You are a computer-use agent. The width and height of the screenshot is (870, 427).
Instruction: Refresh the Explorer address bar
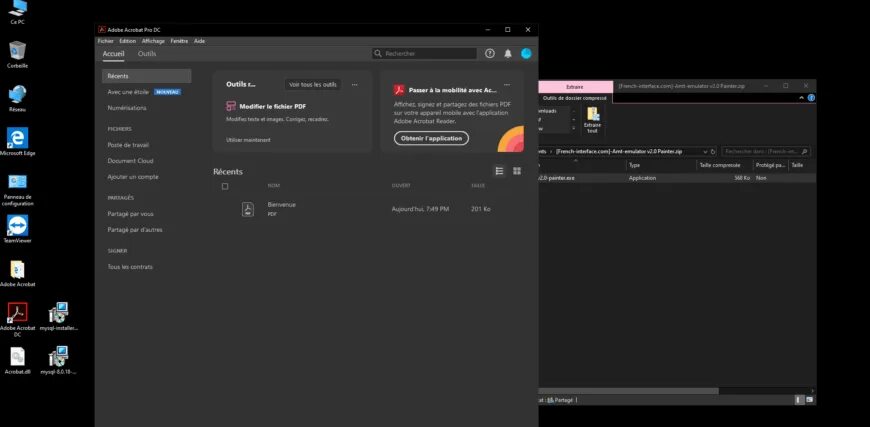pos(713,151)
